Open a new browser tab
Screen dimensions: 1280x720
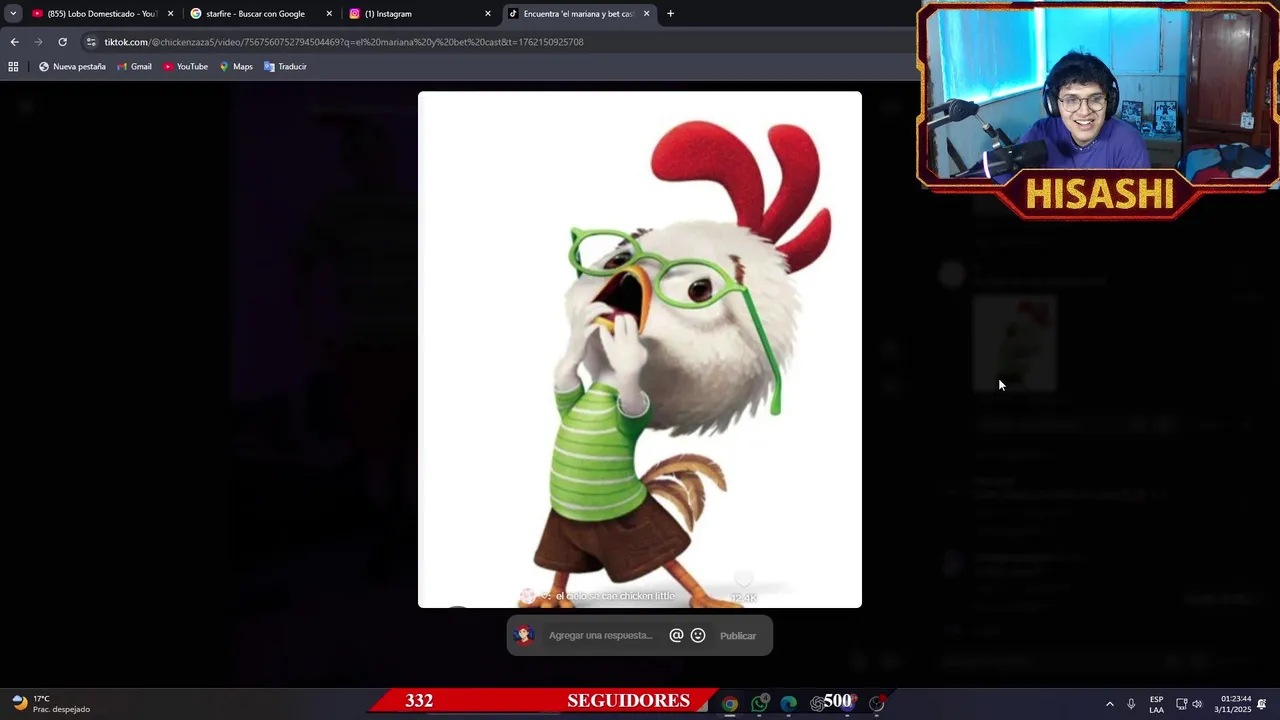click(x=670, y=14)
